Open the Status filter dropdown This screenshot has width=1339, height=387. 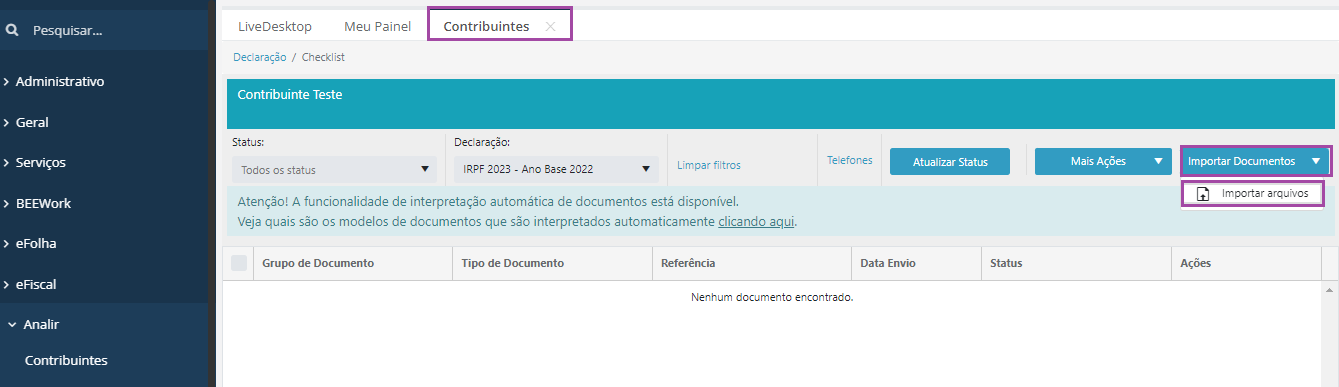(334, 169)
